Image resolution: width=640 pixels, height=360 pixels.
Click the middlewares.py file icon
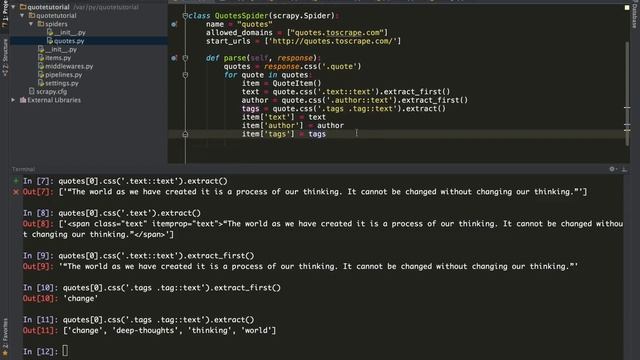(41, 66)
